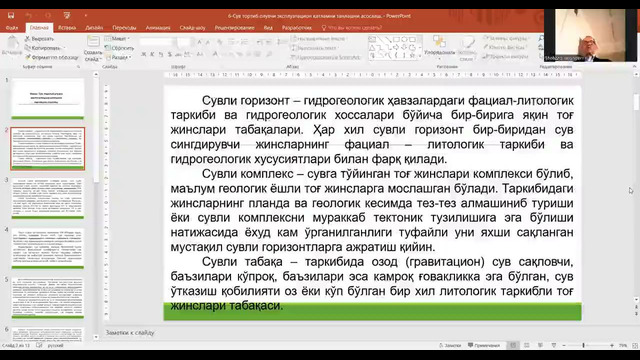640x360 pixels.
Task: Open Эффекты фигуры shape effects
Action: (x=505, y=56)
